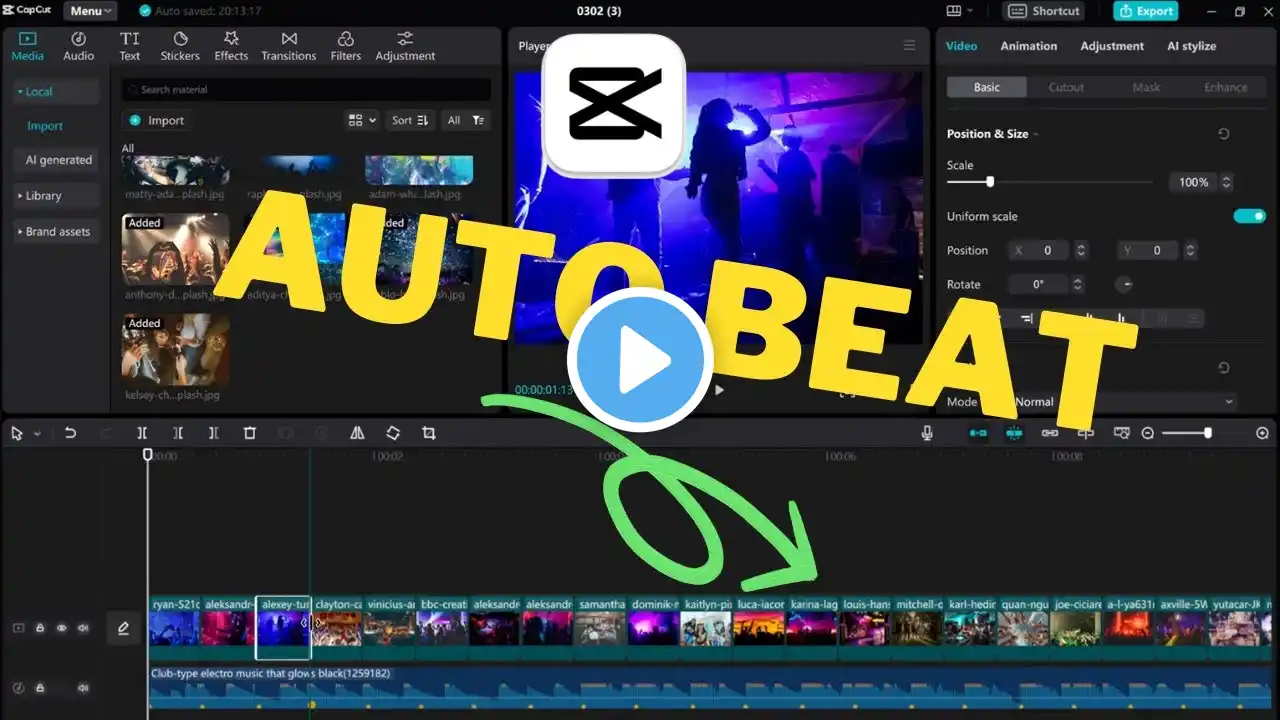
Task: Open the Sort options
Action: (x=410, y=120)
